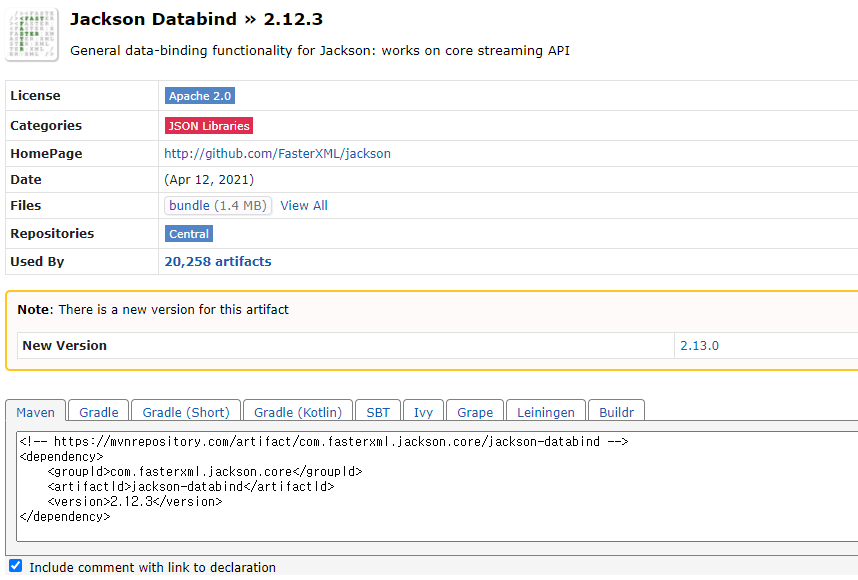858x580 pixels.
Task: Switch to the Gradle tab
Action: [98, 412]
